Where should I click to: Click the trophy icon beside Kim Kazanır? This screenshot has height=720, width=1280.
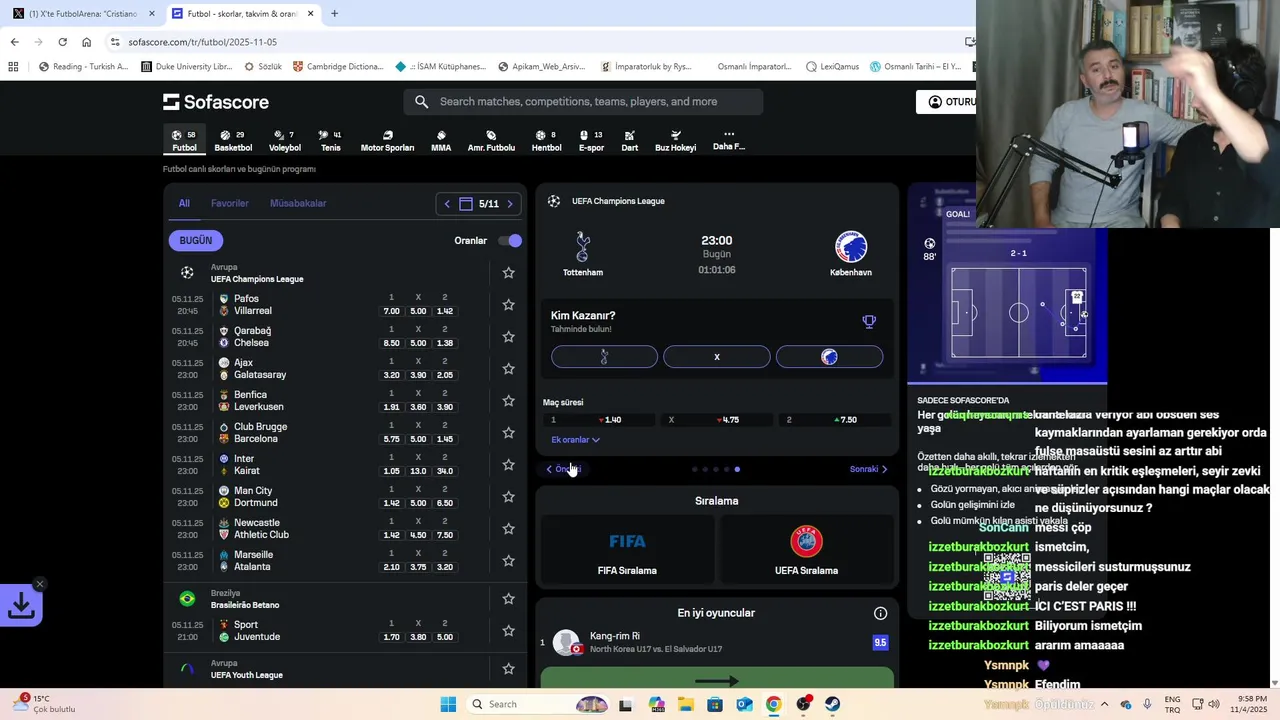[869, 321]
